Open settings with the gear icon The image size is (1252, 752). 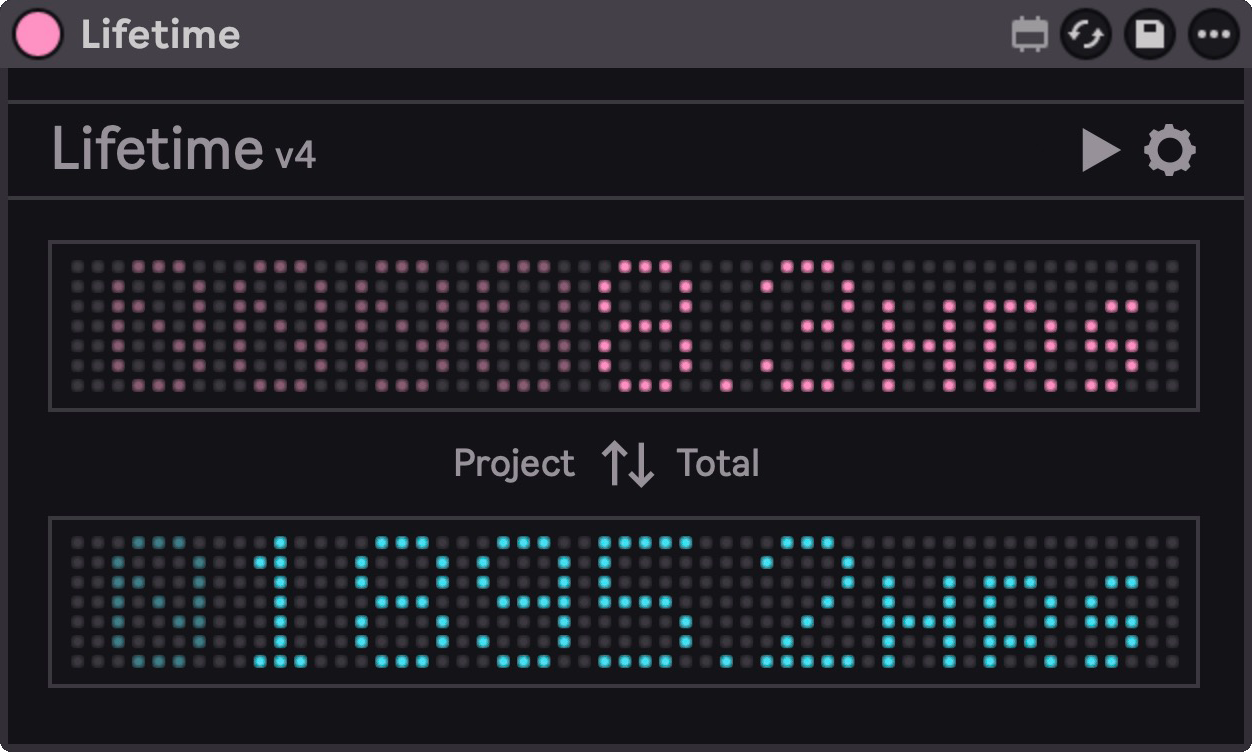1169,151
